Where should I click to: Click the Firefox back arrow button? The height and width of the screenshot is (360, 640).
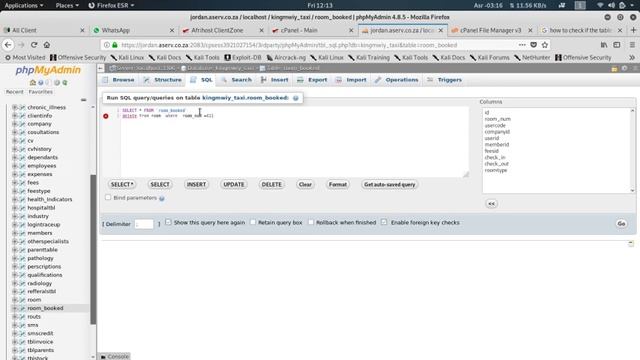[8, 45]
